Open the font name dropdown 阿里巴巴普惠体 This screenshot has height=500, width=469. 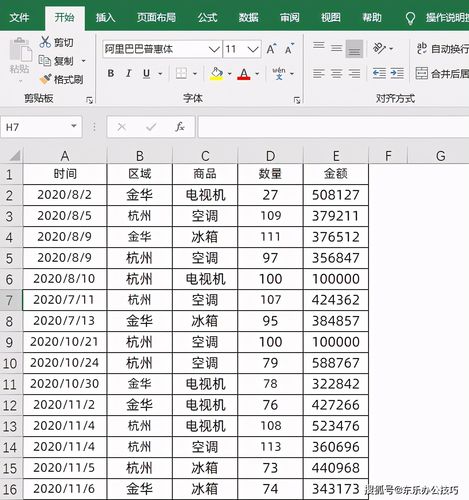pyautogui.click(x=214, y=50)
